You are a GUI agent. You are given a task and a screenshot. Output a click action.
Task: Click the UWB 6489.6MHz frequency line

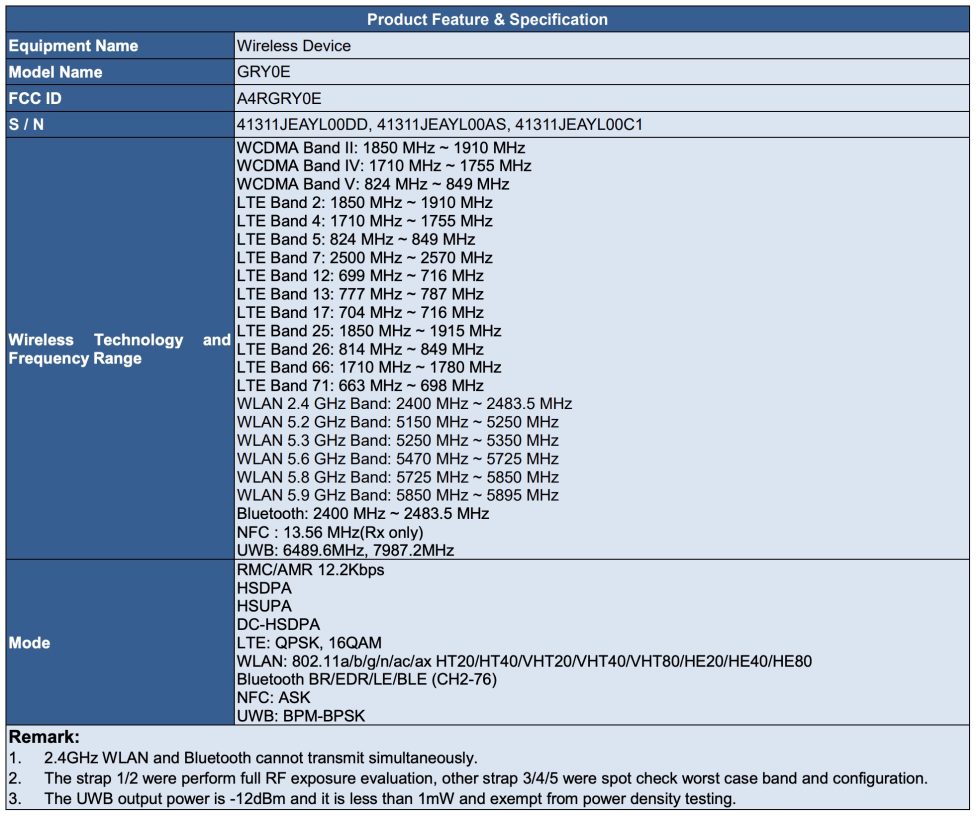click(x=345, y=550)
